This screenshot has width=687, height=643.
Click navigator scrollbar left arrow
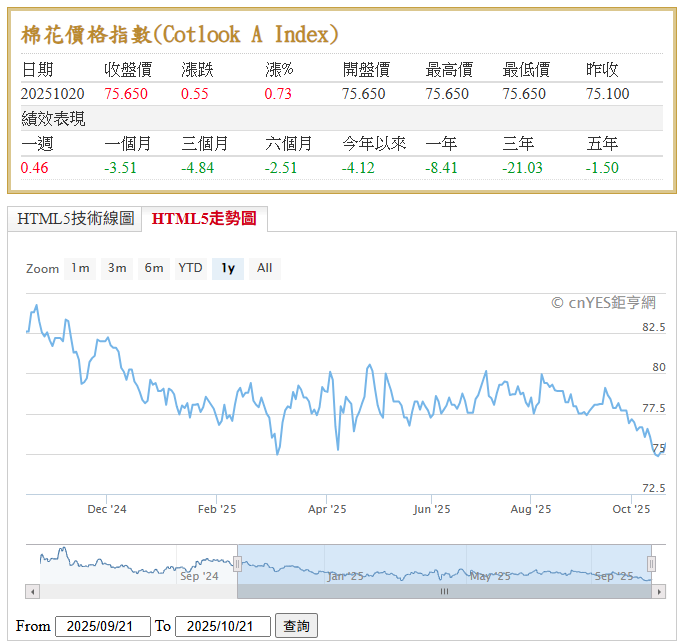32,592
